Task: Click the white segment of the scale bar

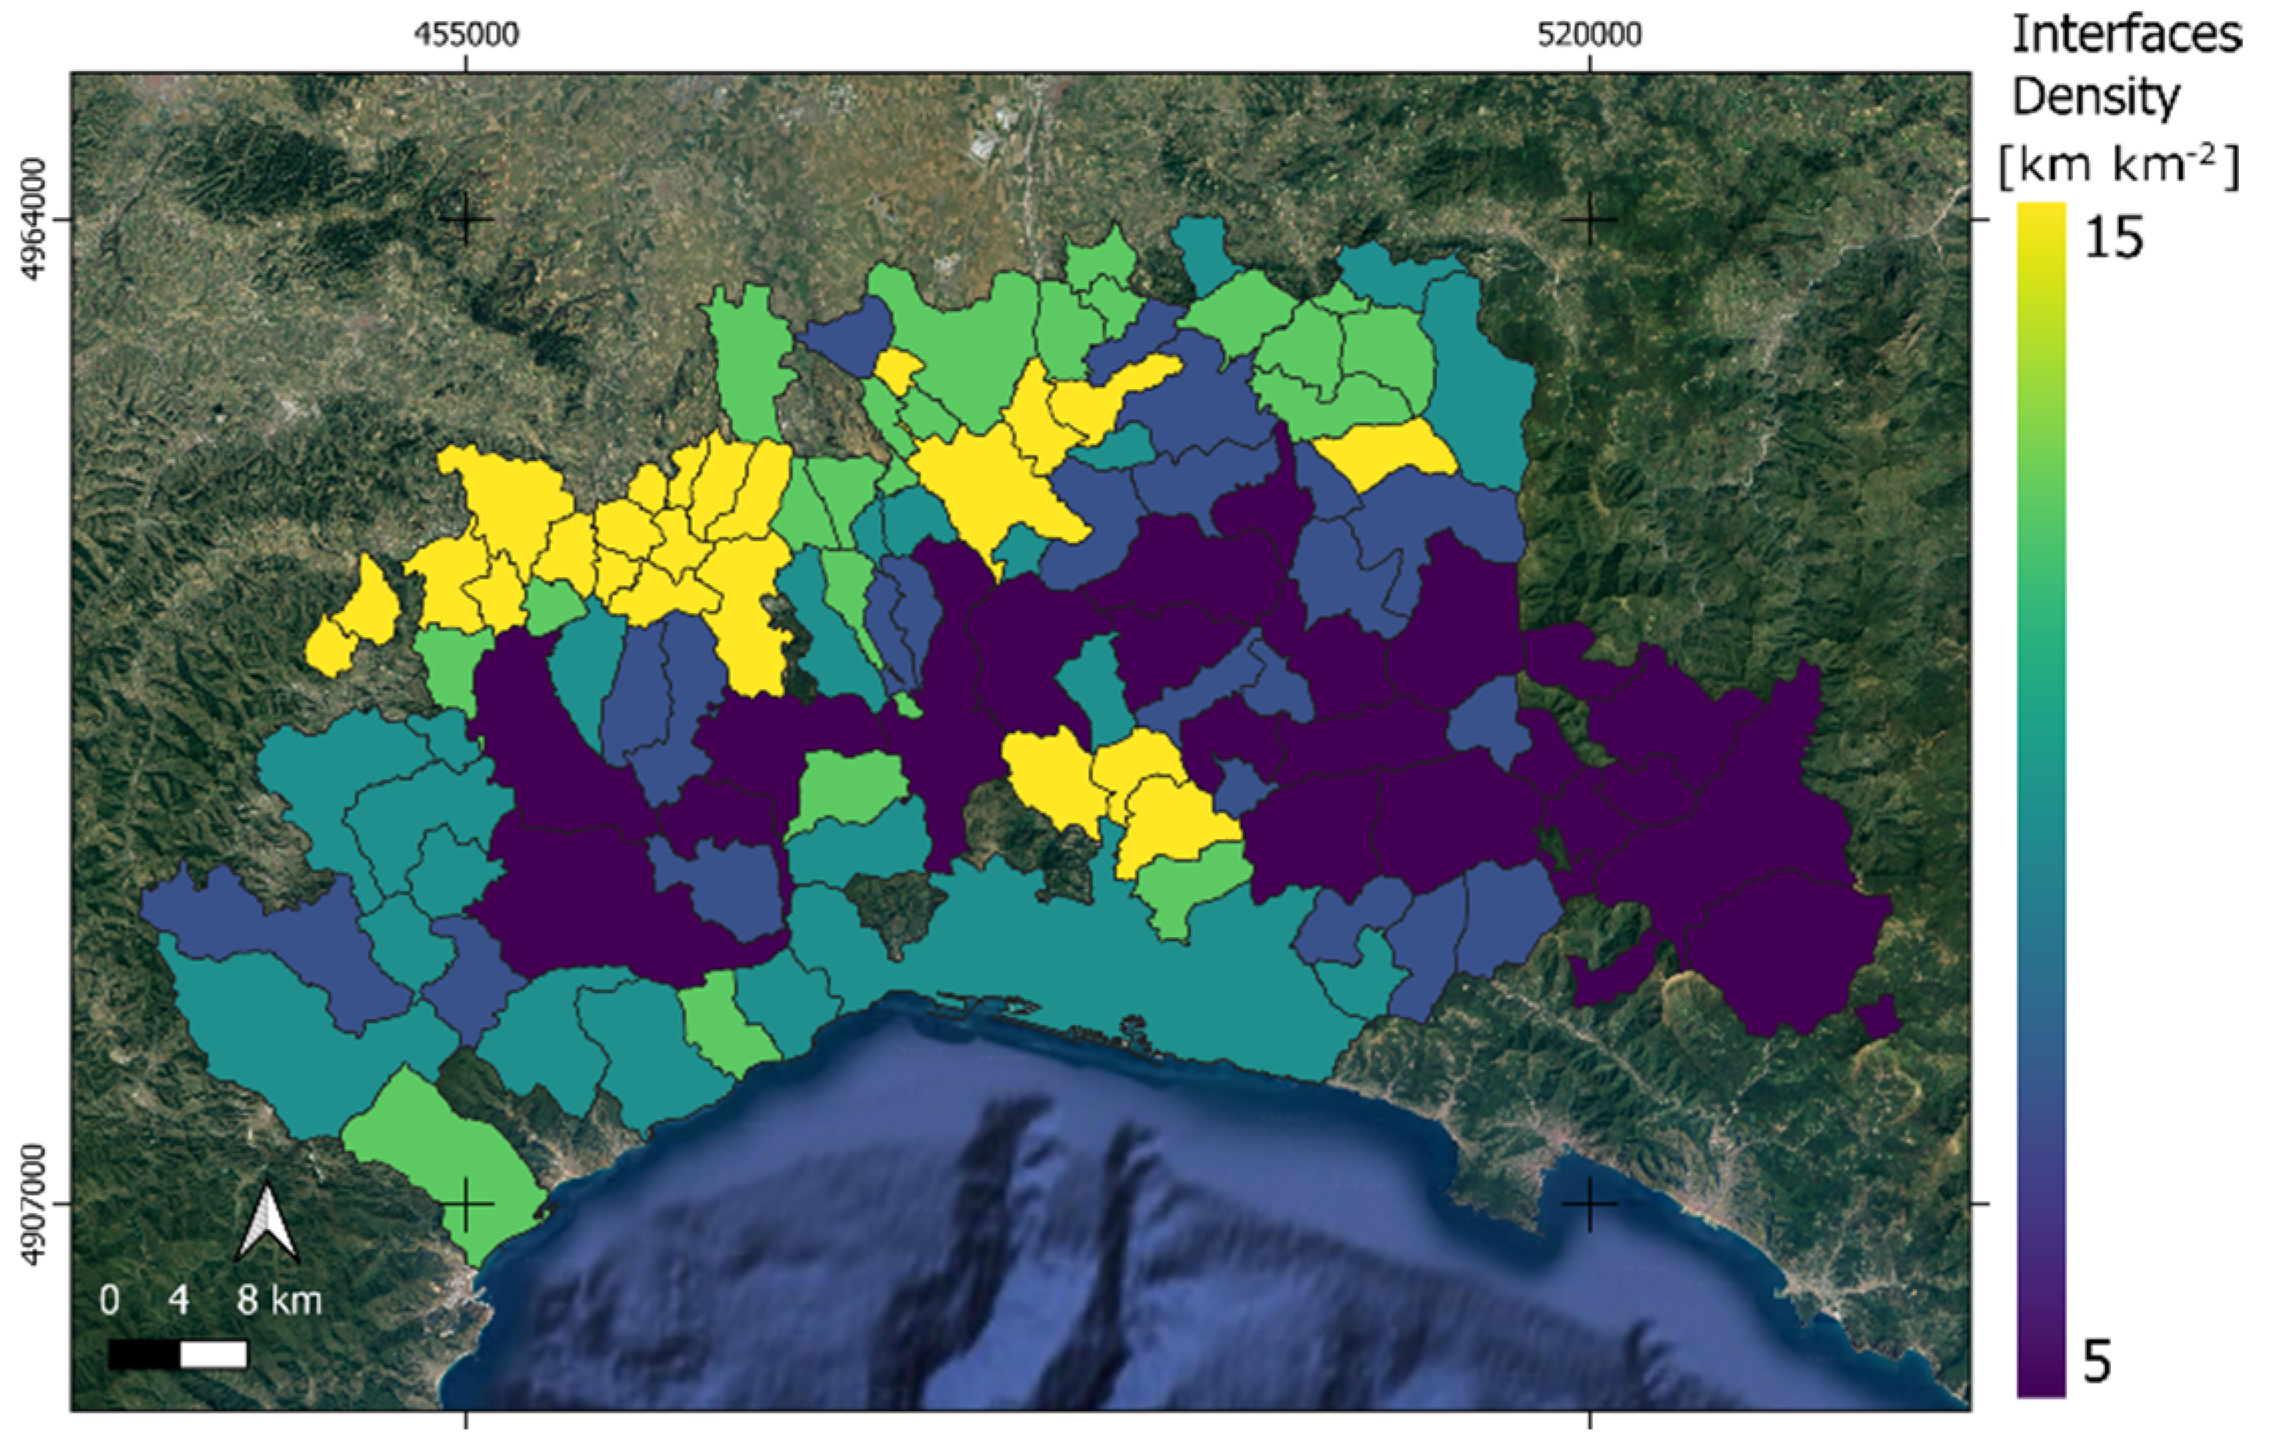Action: [213, 1354]
